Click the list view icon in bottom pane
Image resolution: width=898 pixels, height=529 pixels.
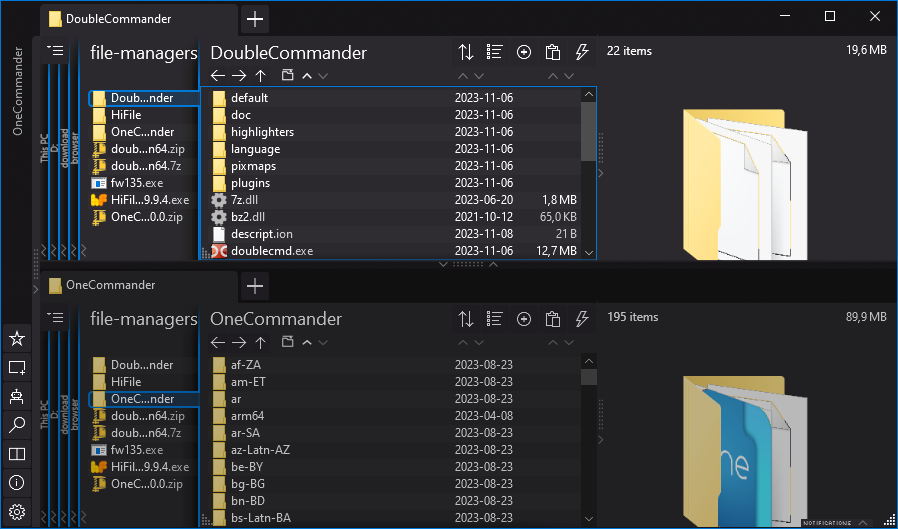(x=494, y=319)
